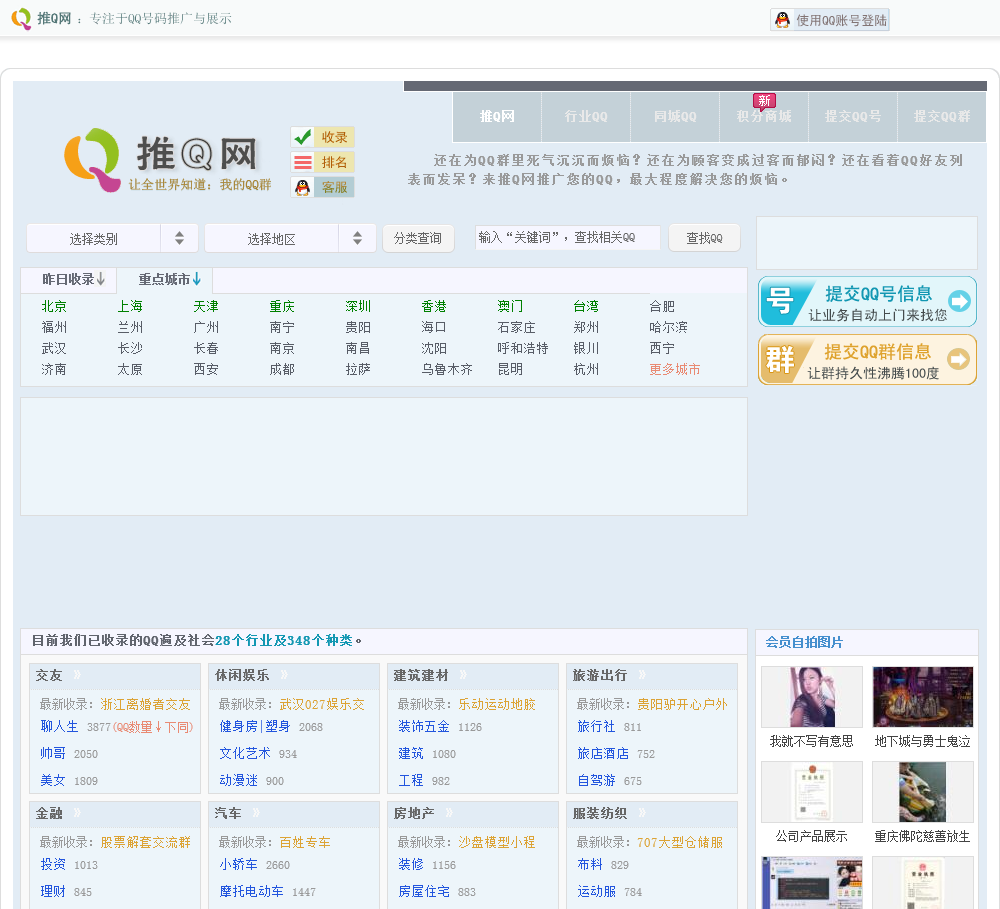Click the 更多城市 link
Viewport: 1000px width, 909px height.
click(674, 369)
